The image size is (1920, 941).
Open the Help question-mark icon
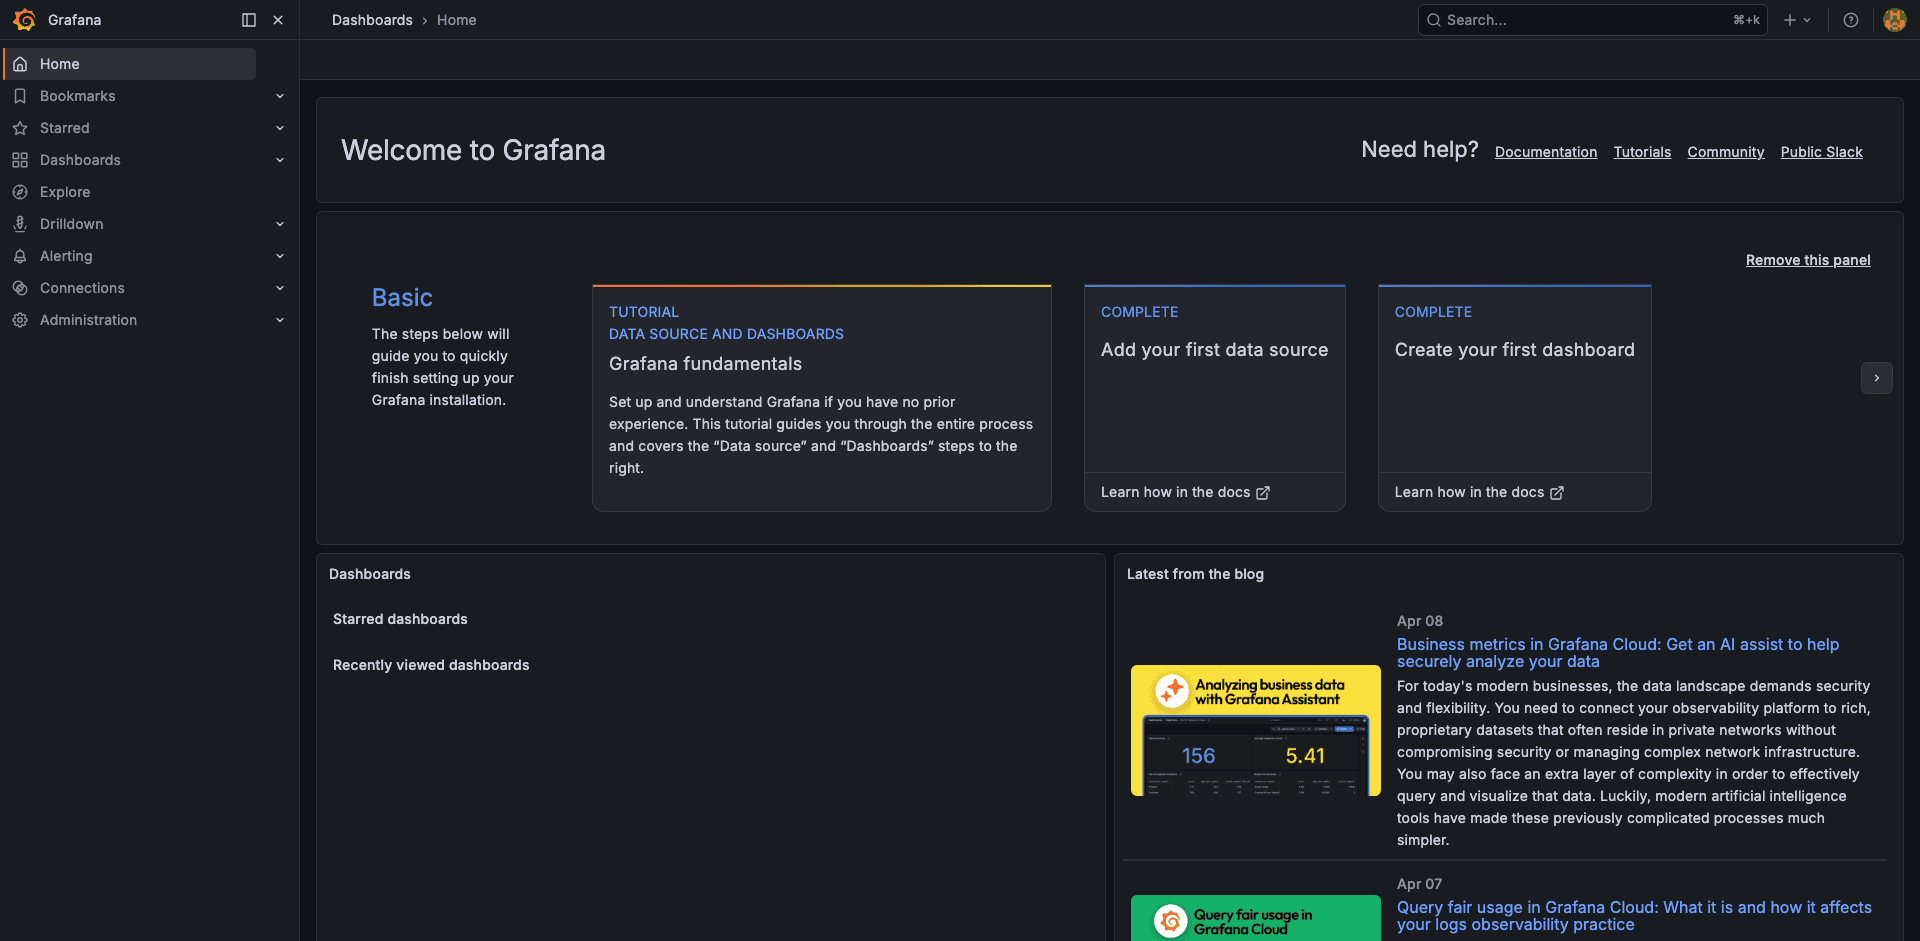(x=1851, y=20)
